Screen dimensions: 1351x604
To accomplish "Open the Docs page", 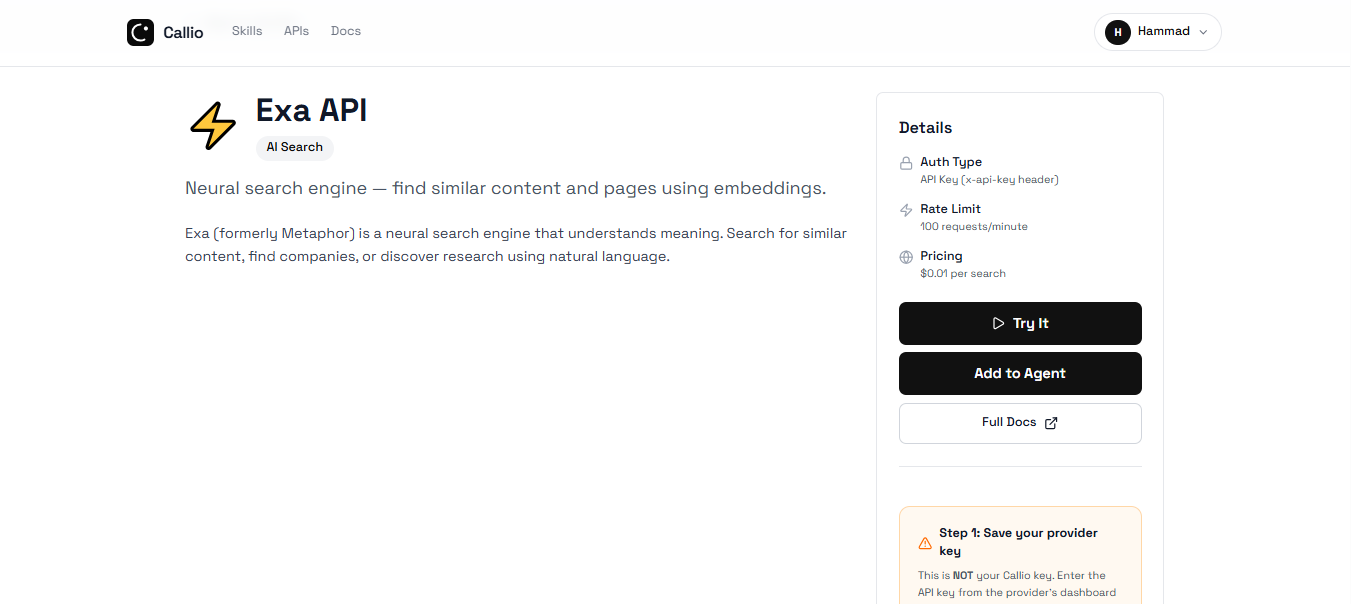I will (x=345, y=30).
